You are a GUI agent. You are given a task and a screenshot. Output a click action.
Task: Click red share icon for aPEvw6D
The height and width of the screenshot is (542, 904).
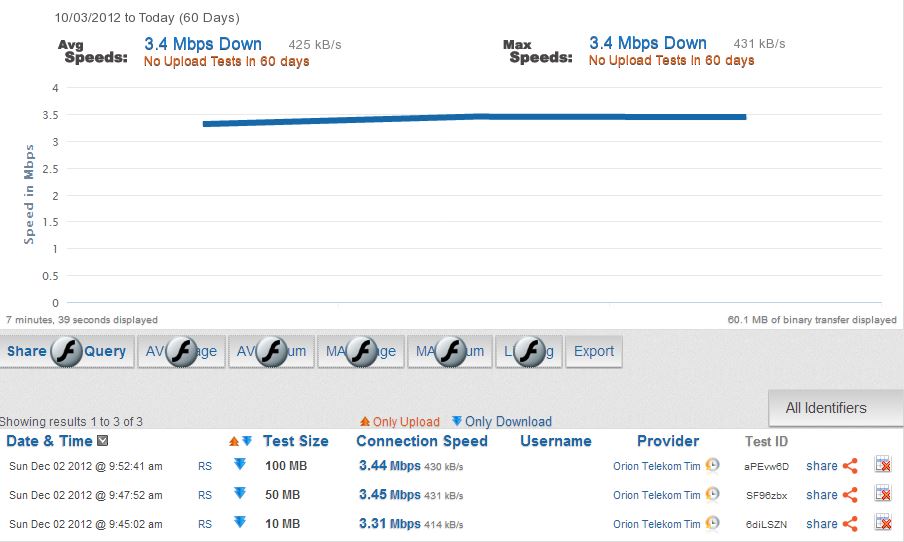click(x=850, y=466)
